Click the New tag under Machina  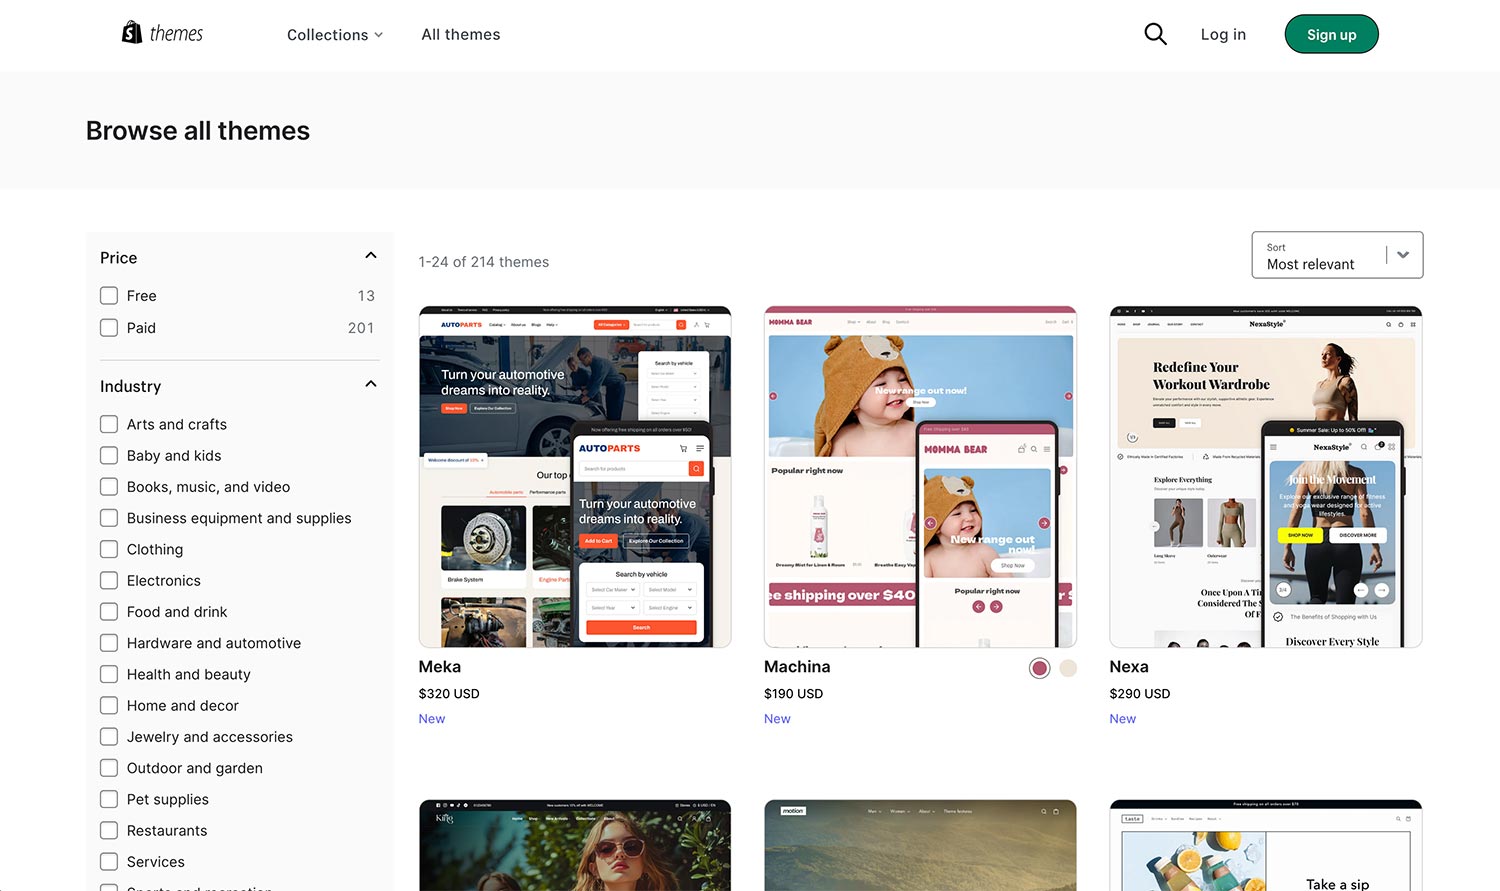pyautogui.click(x=777, y=719)
